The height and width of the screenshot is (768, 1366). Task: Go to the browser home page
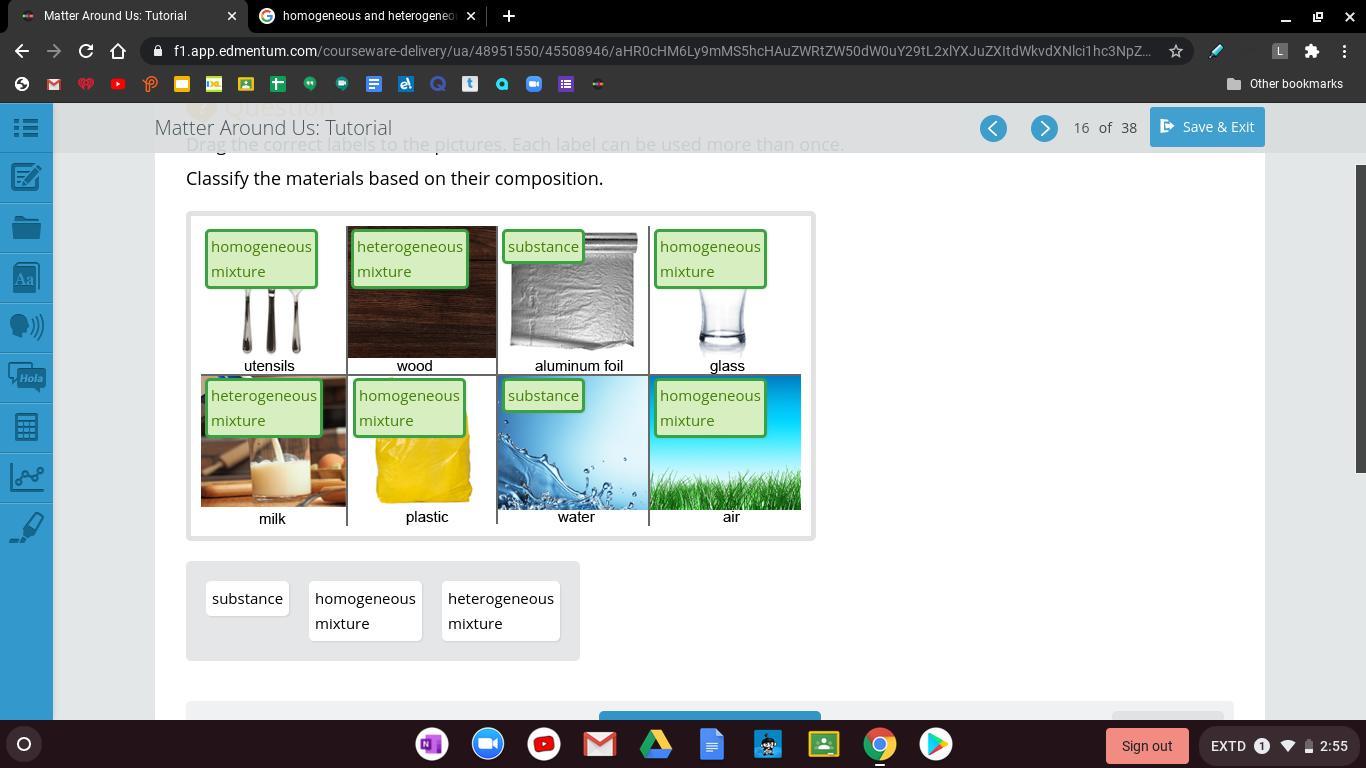coord(118,51)
